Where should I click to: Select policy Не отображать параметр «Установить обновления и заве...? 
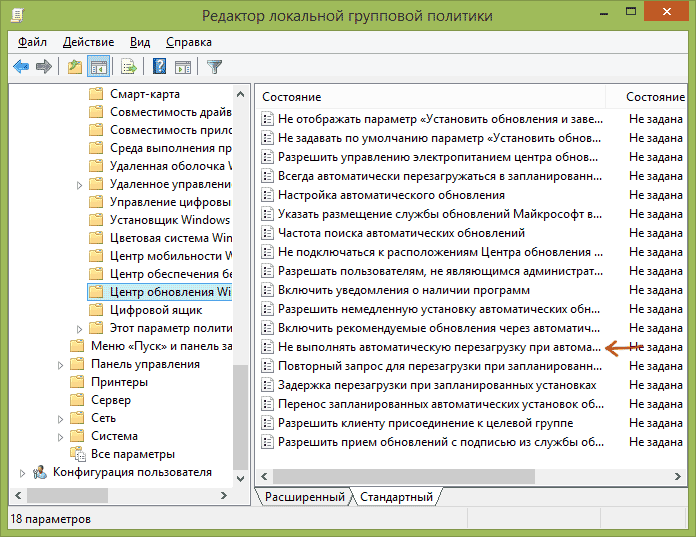tap(440, 119)
